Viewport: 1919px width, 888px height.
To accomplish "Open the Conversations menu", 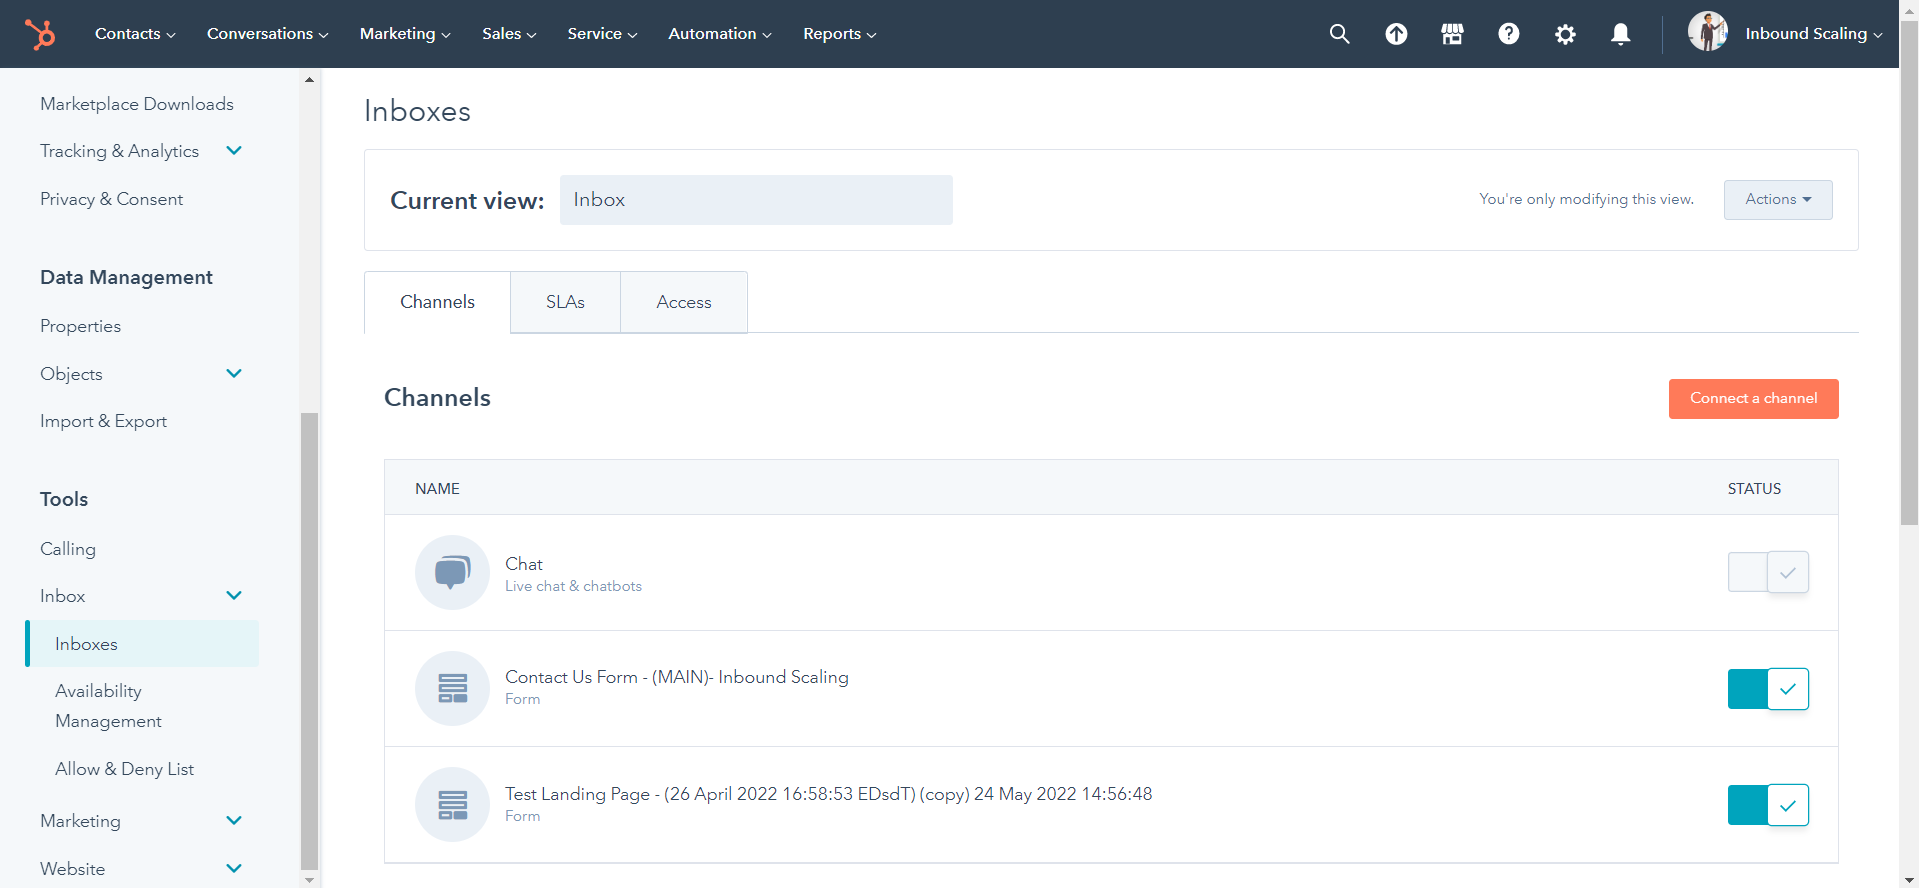I will (267, 34).
